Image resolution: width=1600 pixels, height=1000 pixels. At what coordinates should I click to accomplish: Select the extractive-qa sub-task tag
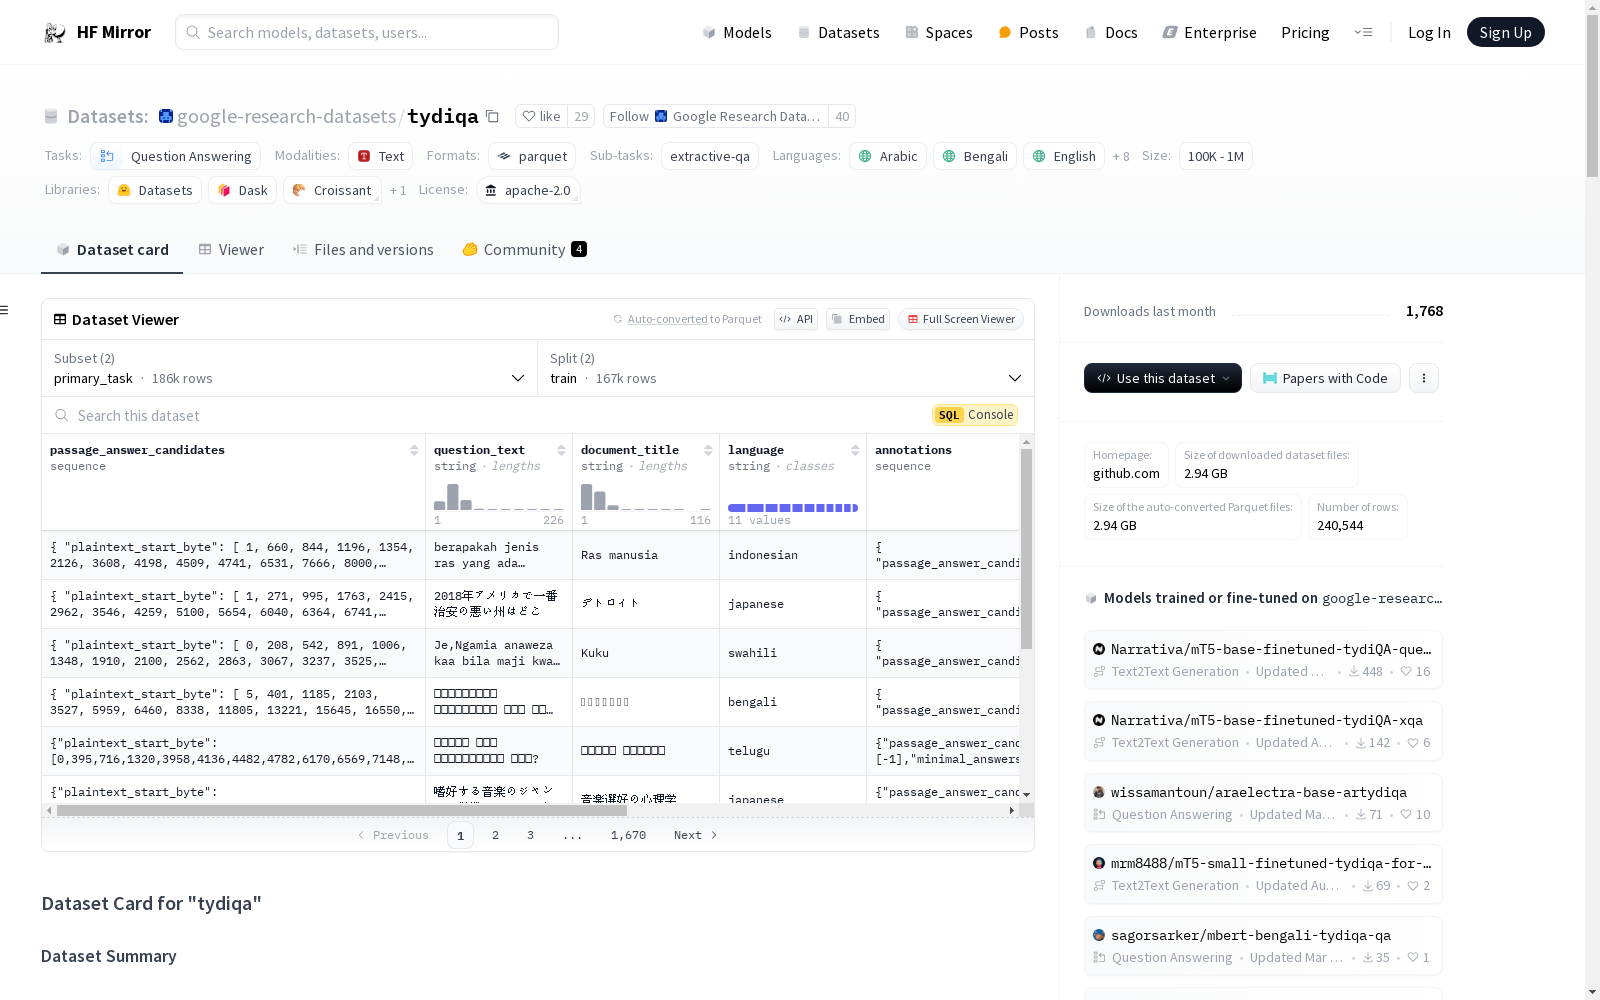[710, 156]
